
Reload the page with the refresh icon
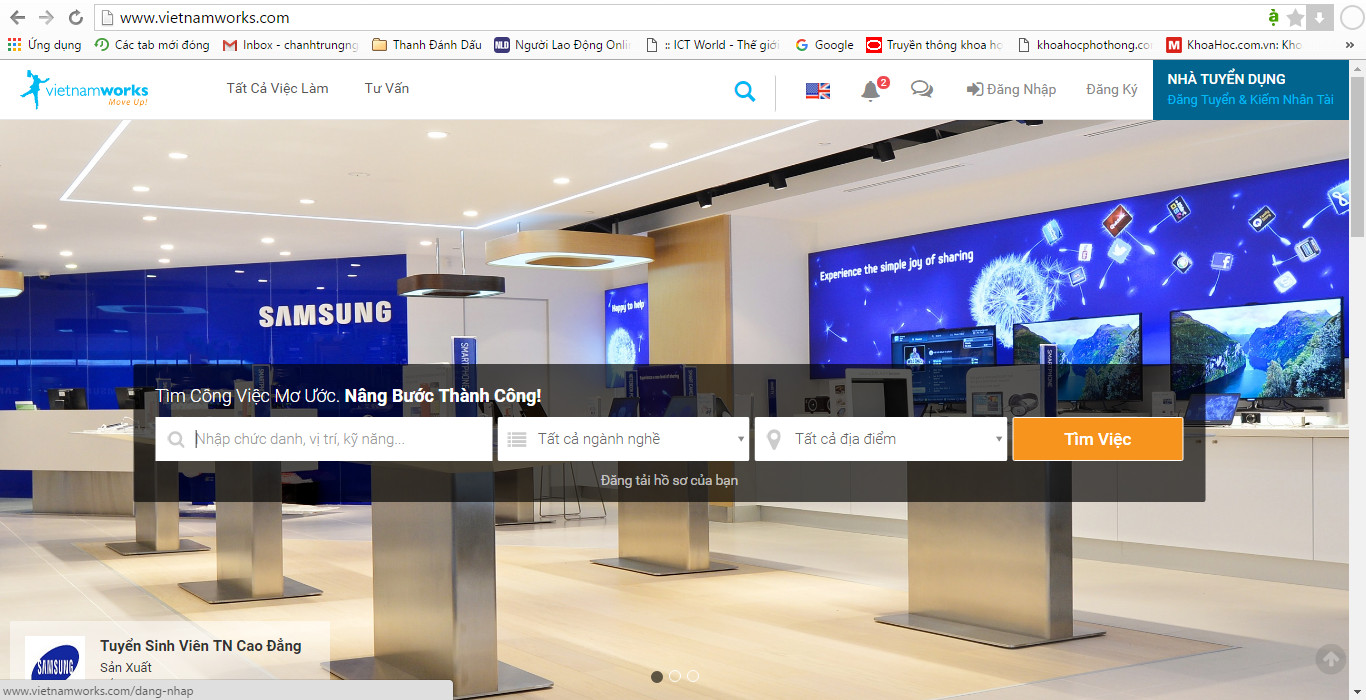[x=75, y=17]
